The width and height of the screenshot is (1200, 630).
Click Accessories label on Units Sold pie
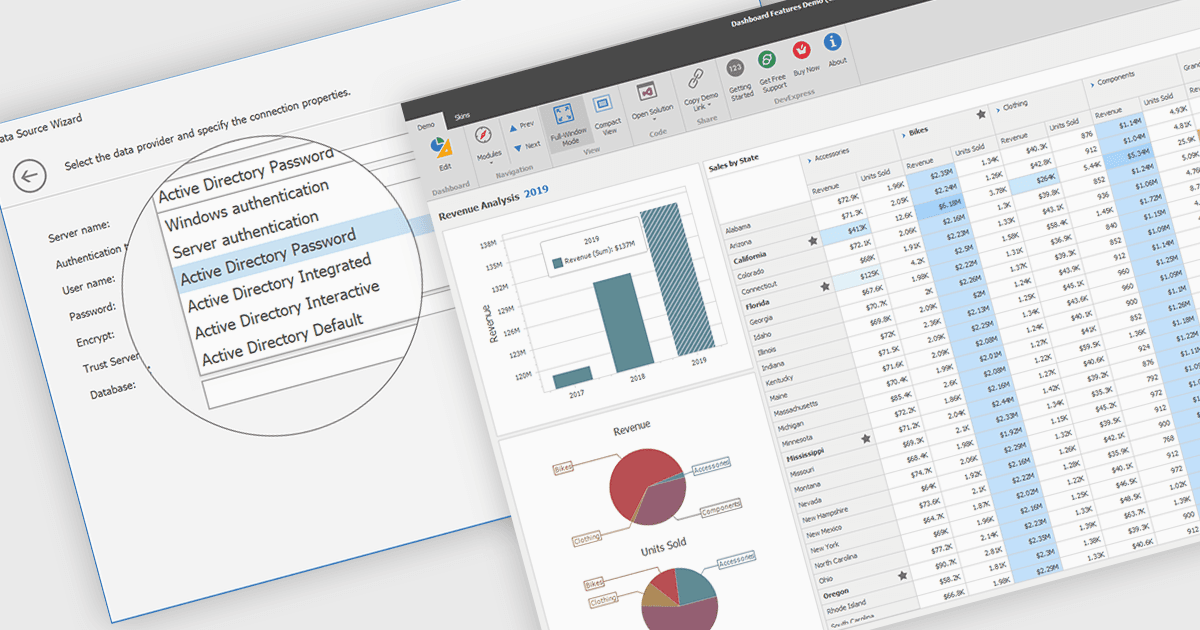(736, 560)
